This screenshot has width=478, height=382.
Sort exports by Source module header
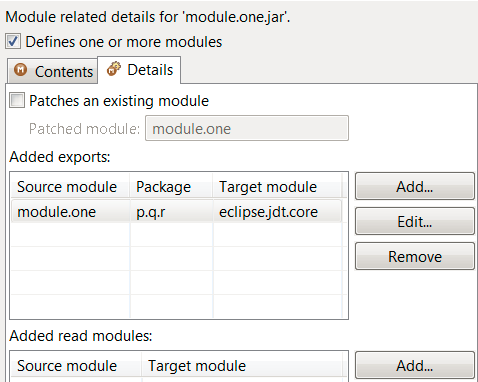click(x=70, y=187)
